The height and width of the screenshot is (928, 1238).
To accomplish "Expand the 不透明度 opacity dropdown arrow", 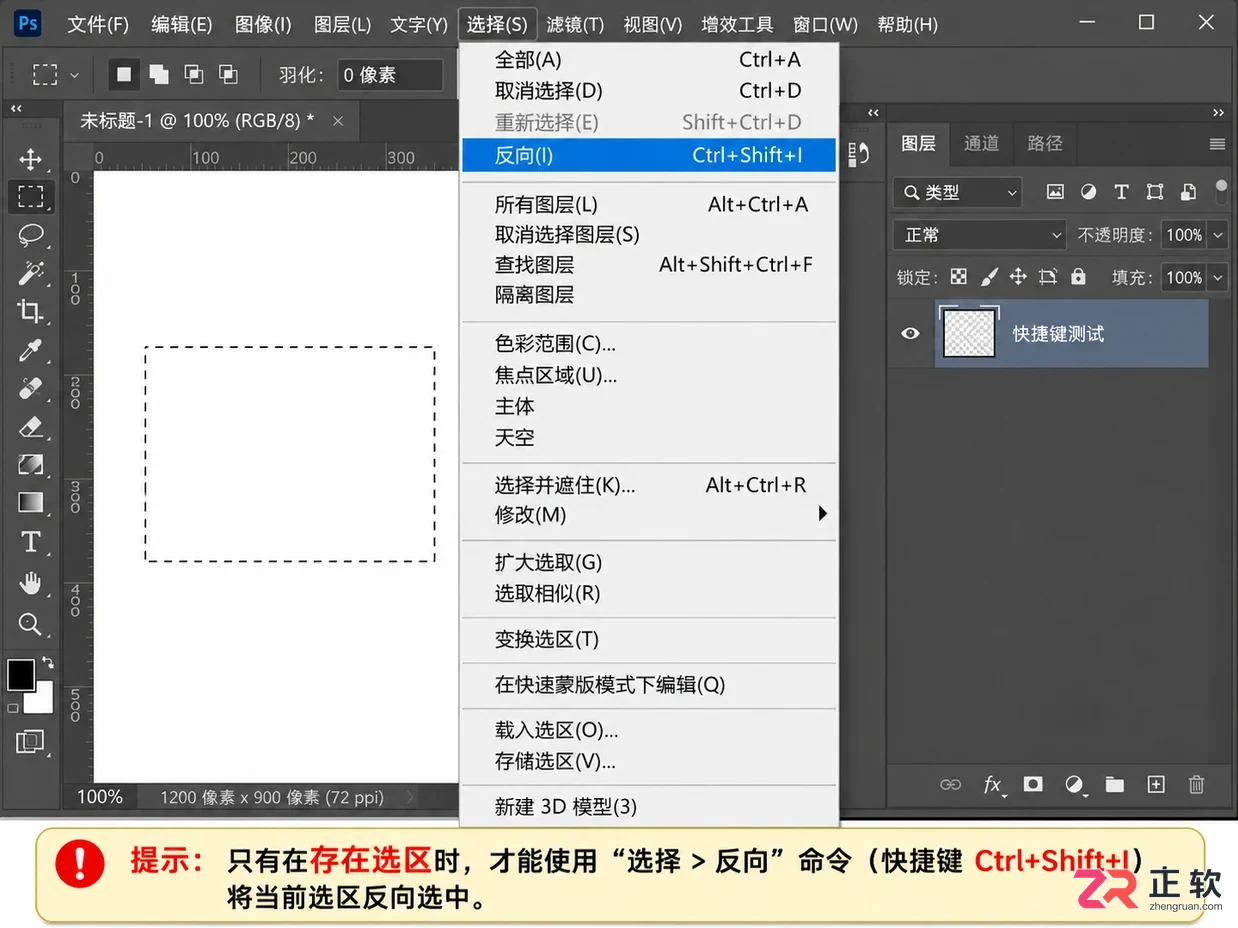I will [1218, 235].
